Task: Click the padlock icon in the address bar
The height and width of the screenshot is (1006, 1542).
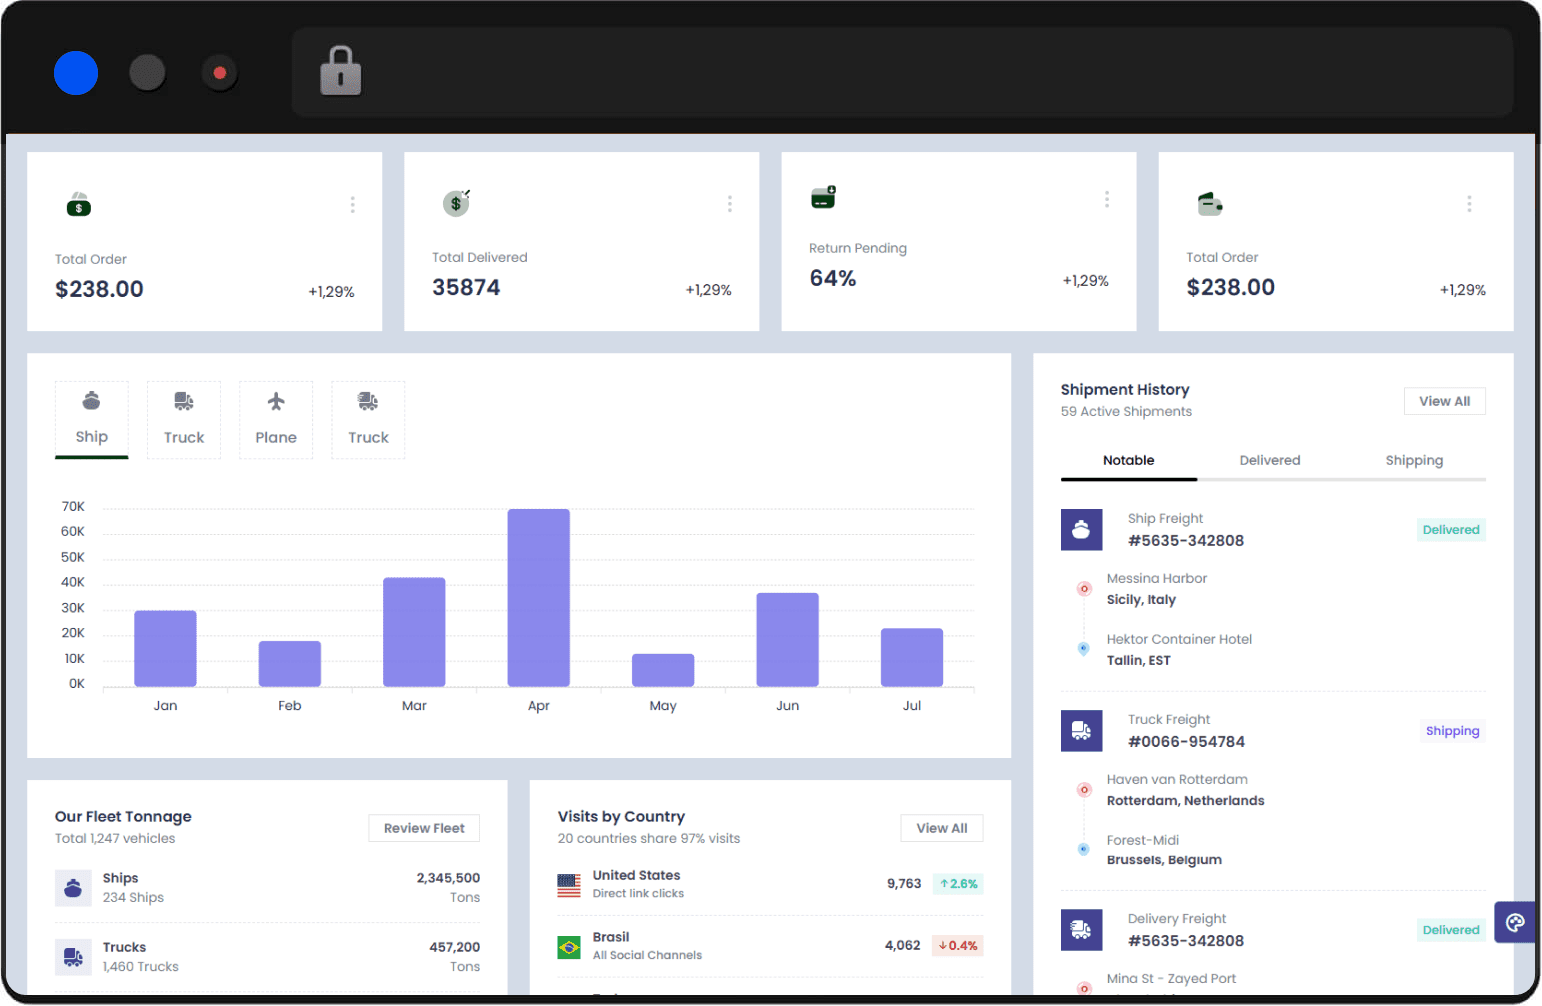Action: pyautogui.click(x=340, y=71)
